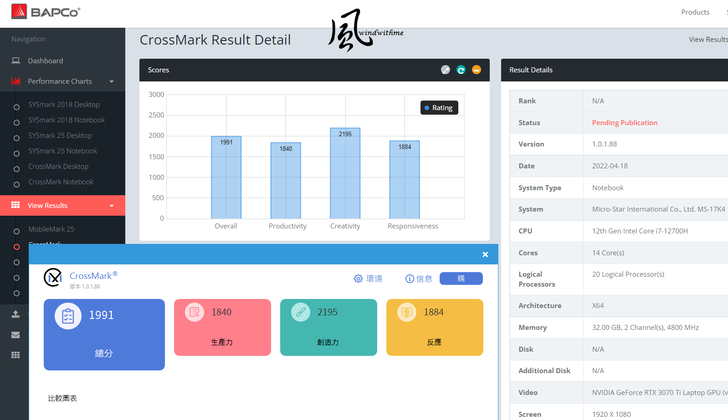
Task: Refresh the Scores panel with teal icon
Action: (461, 70)
